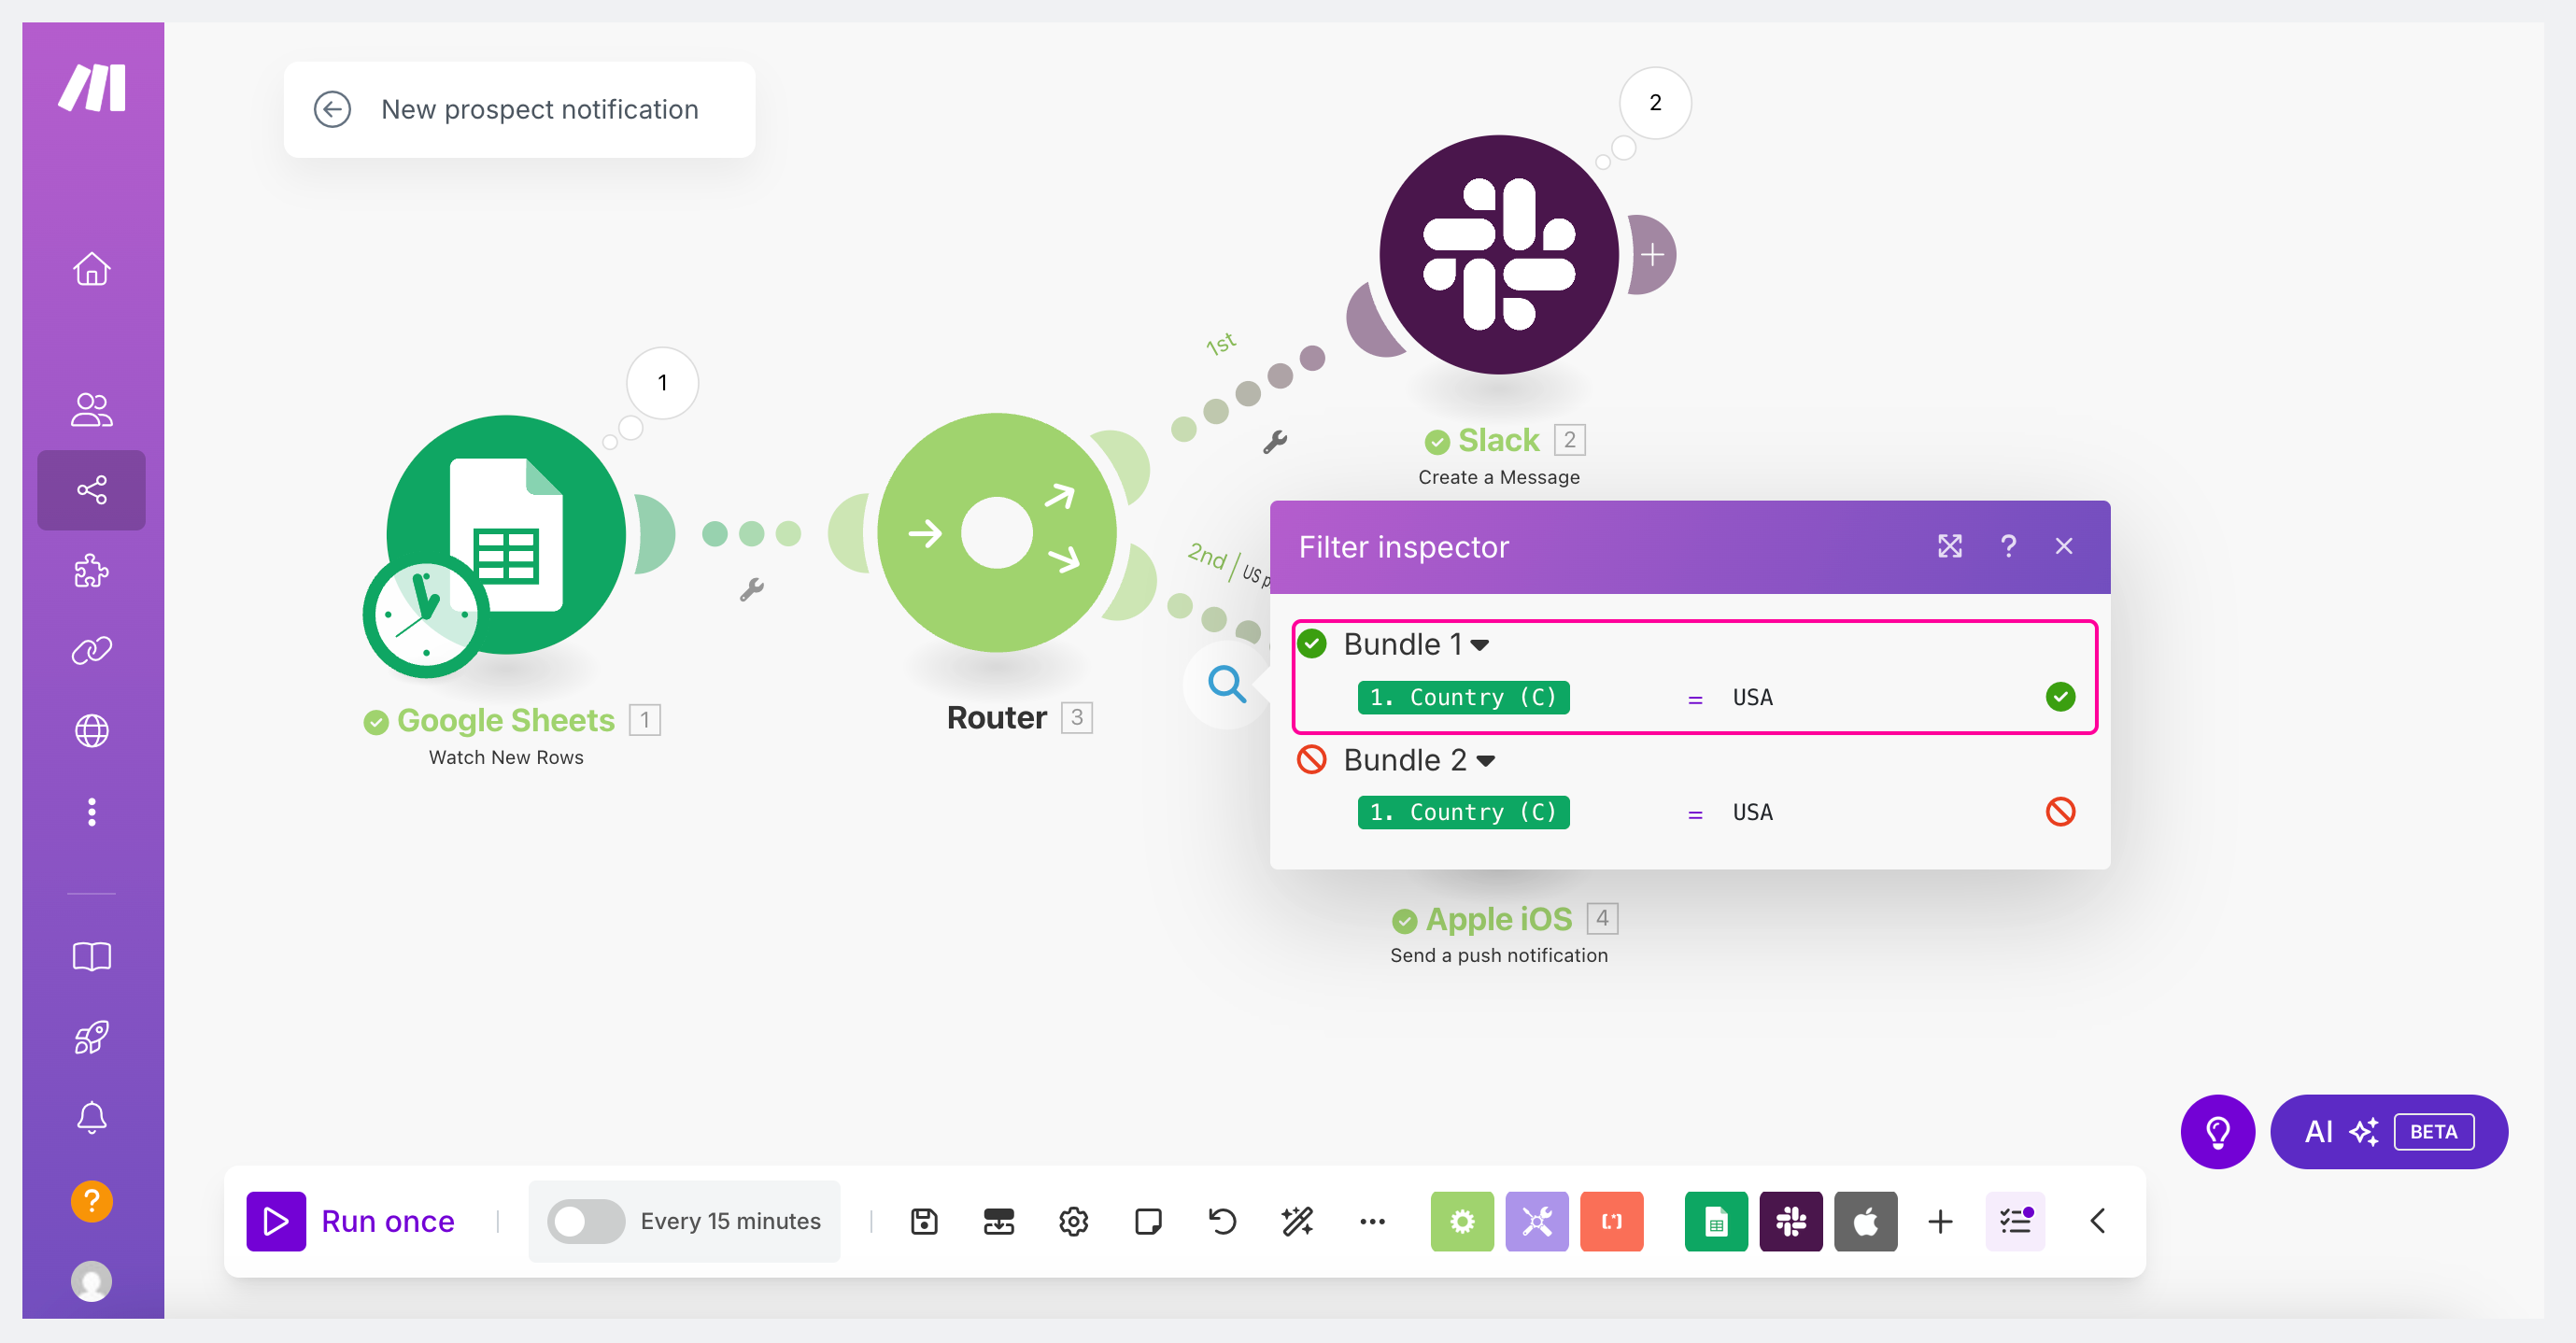This screenshot has height=1343, width=2576.
Task: Click the Slack module icon
Action: 1499,254
